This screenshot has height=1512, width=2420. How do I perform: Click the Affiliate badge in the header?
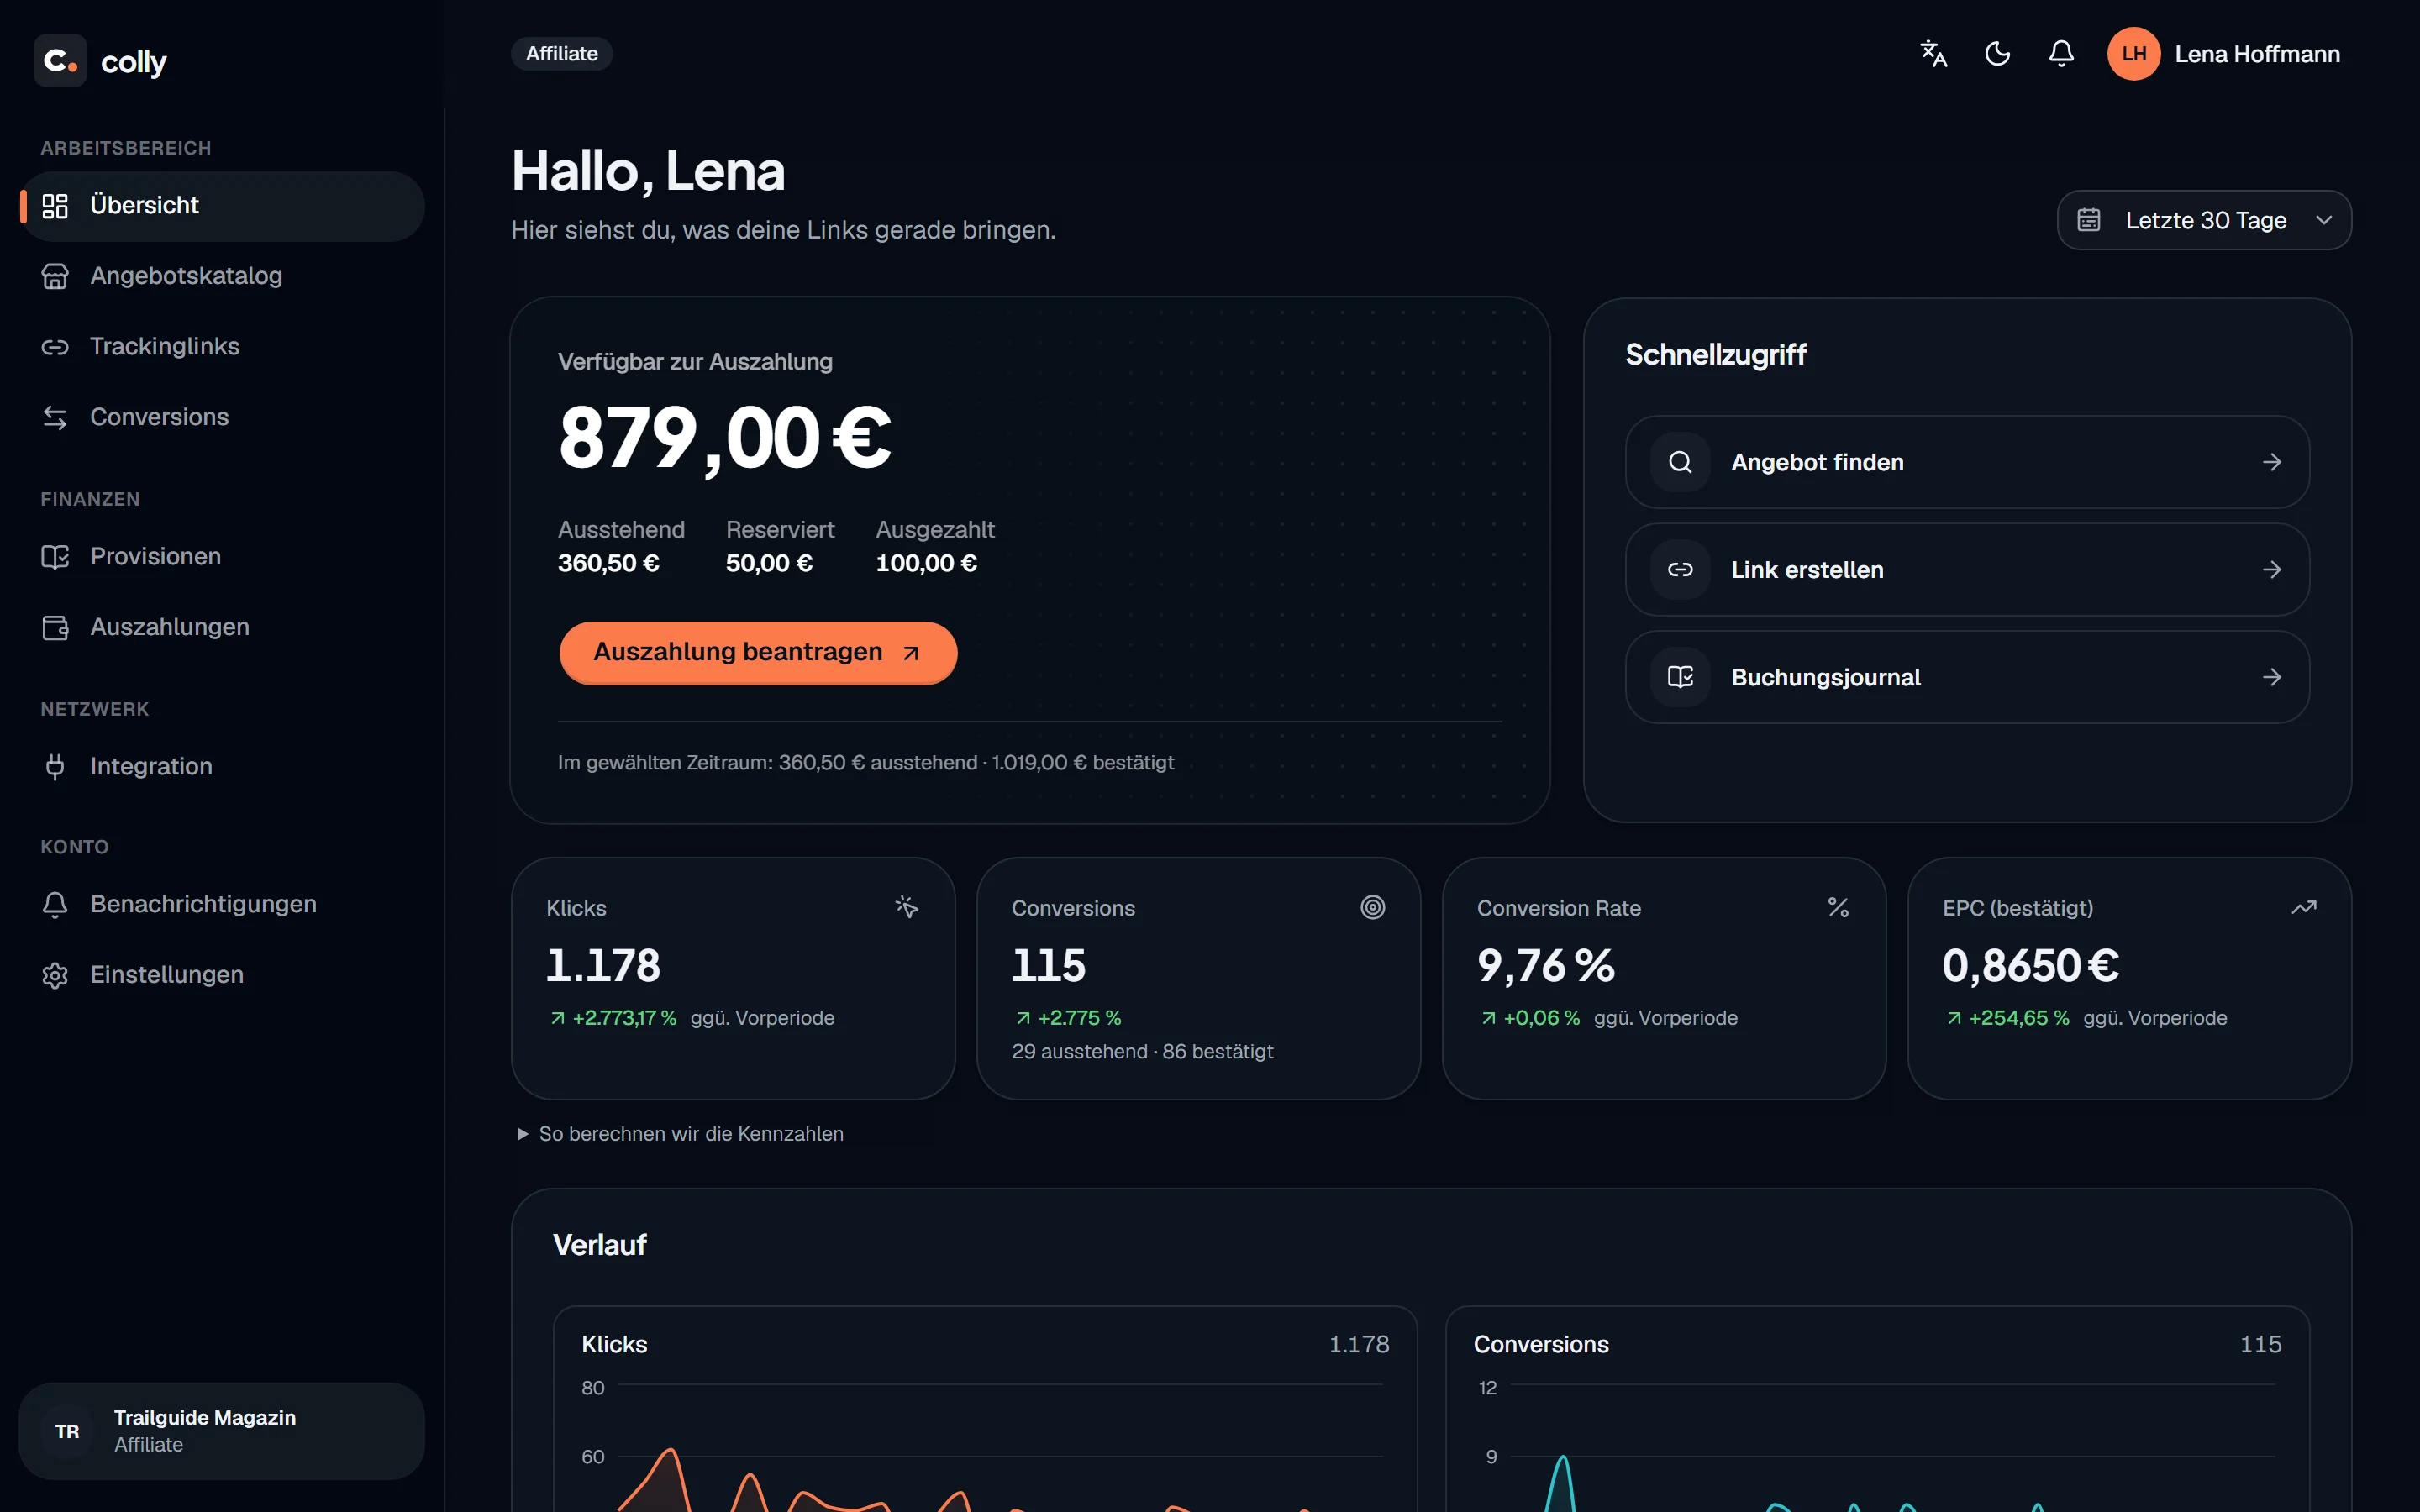[x=562, y=54]
